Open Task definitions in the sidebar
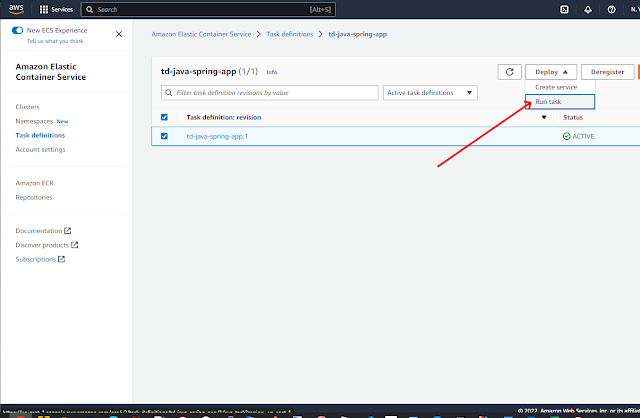Viewport: 640px width, 418px height. 40,135
